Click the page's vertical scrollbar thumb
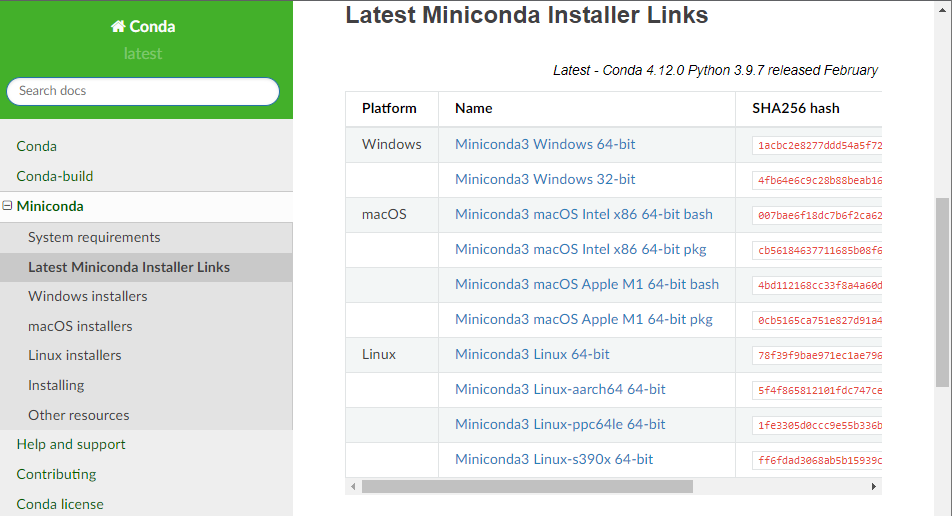Screen dimensions: 952x516 [x=942, y=292]
